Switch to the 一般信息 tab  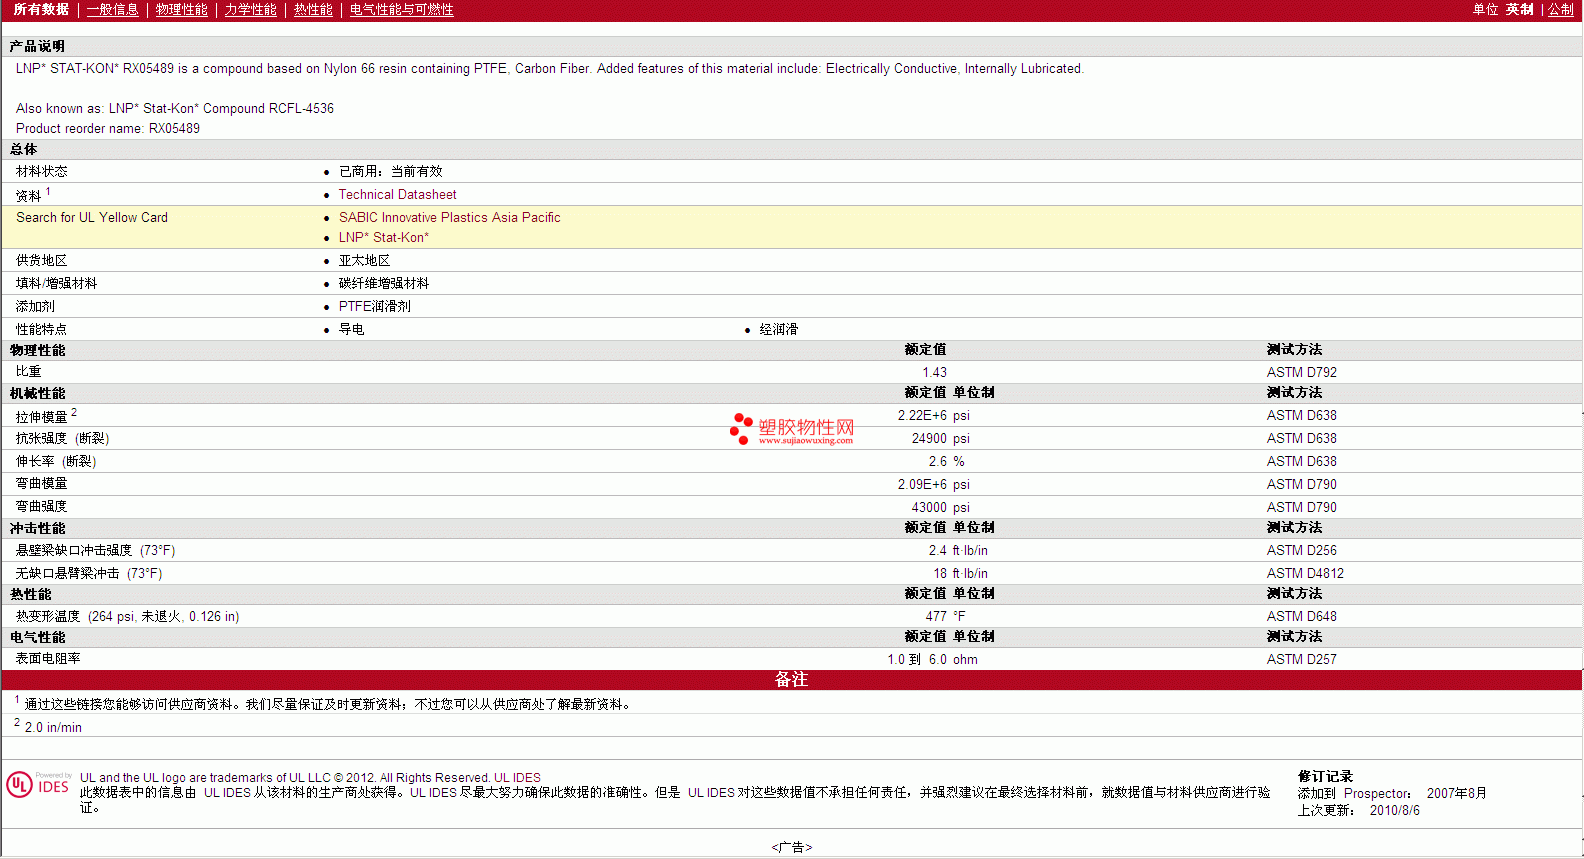pyautogui.click(x=112, y=9)
